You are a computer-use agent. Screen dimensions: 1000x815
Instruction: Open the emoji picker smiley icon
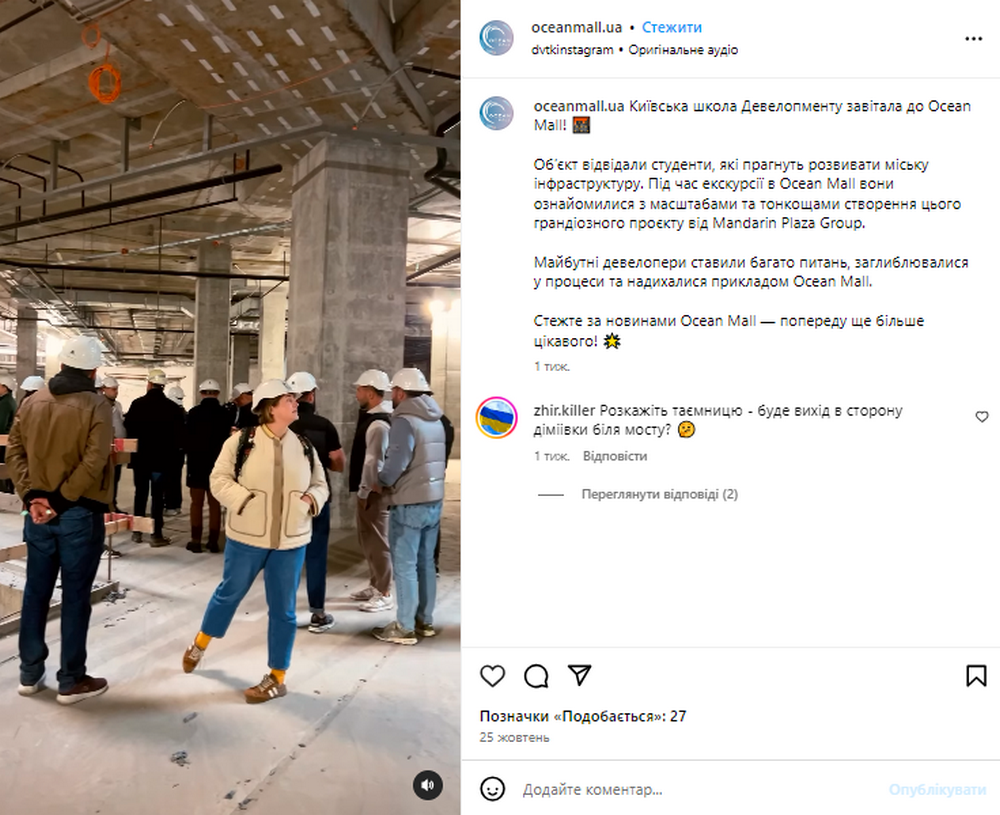(x=492, y=789)
